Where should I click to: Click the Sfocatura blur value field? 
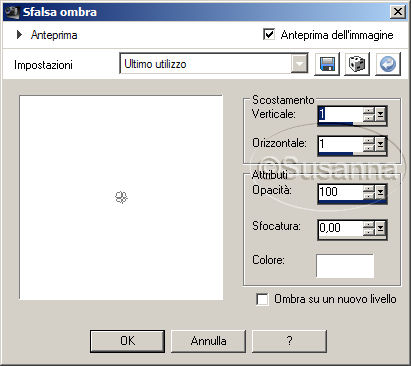[340, 228]
